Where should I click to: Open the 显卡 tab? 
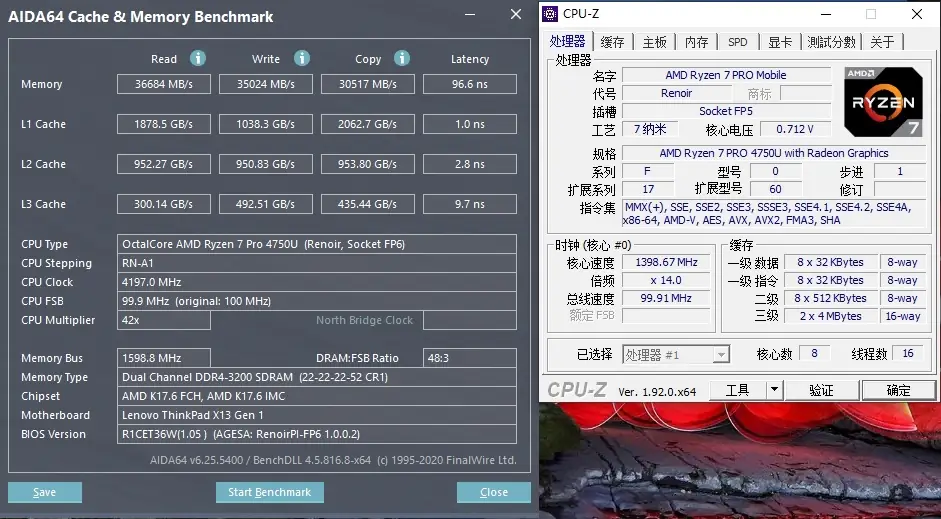point(780,42)
